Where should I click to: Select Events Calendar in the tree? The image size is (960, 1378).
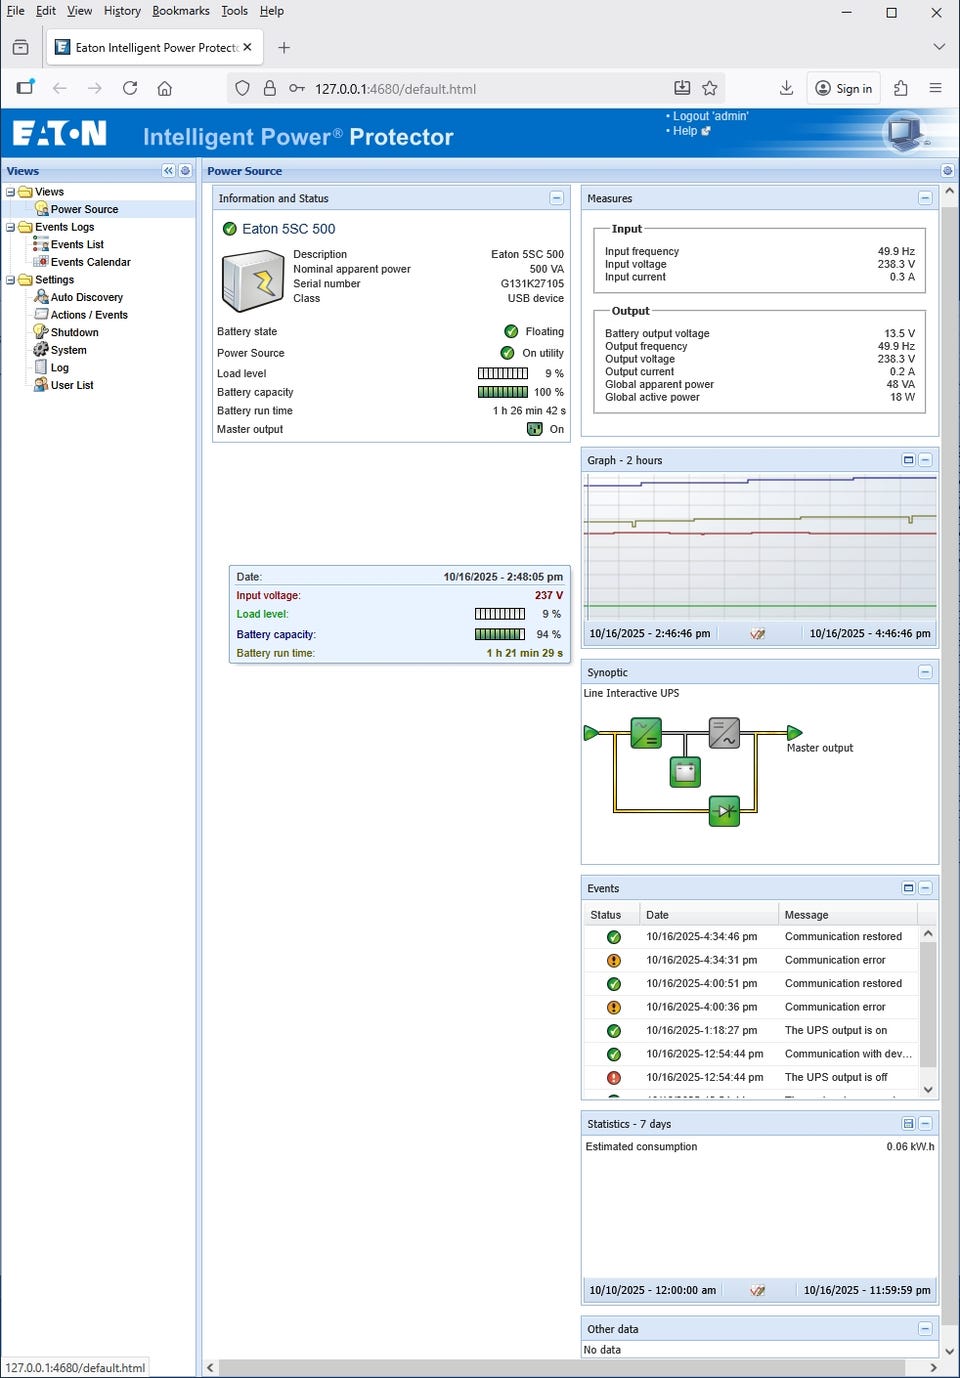pos(90,262)
